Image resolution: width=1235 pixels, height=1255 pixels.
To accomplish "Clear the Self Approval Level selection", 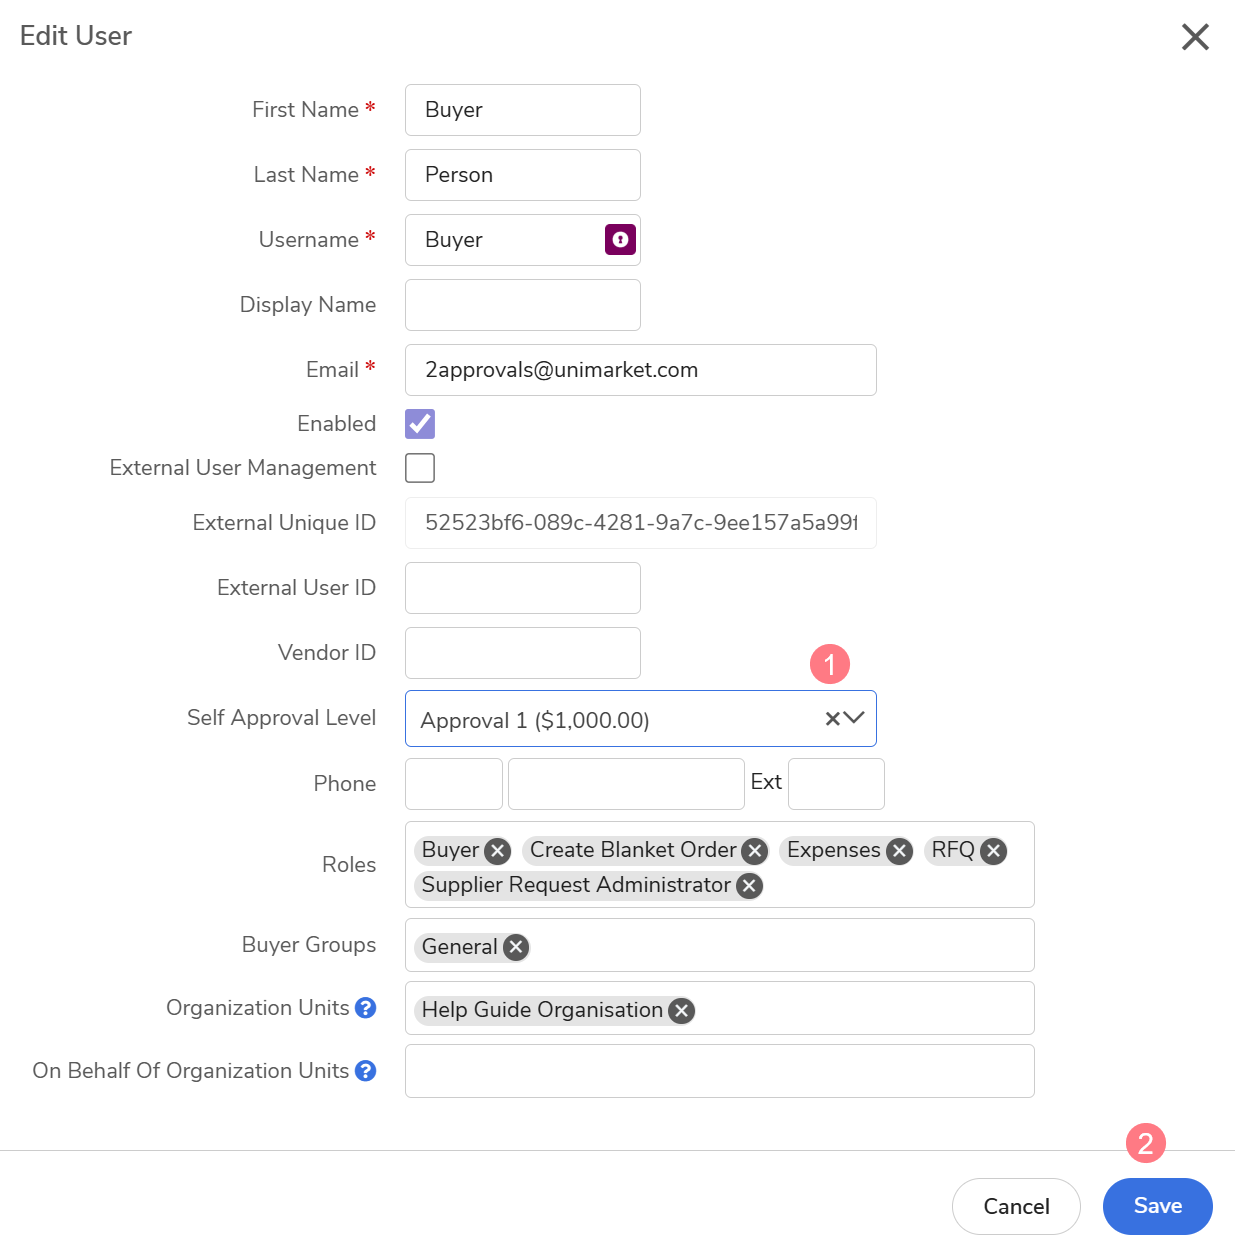I will [x=832, y=718].
